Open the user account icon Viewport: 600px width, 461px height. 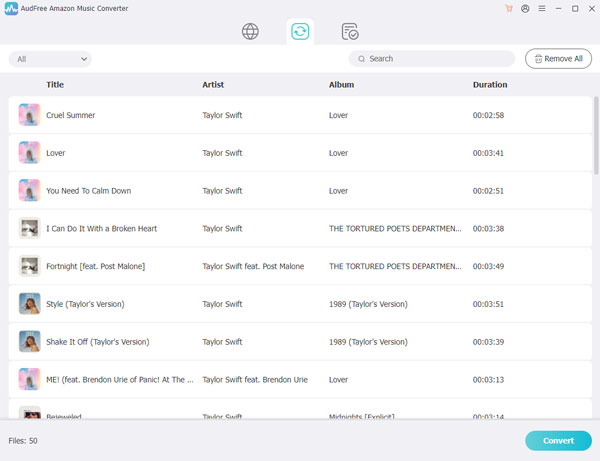point(525,8)
